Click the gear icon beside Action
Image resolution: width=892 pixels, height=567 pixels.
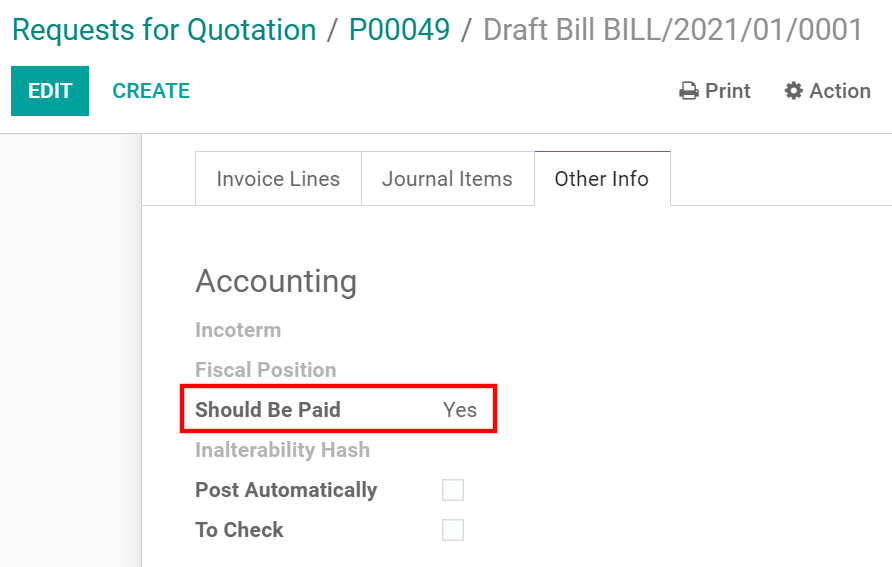(x=794, y=91)
